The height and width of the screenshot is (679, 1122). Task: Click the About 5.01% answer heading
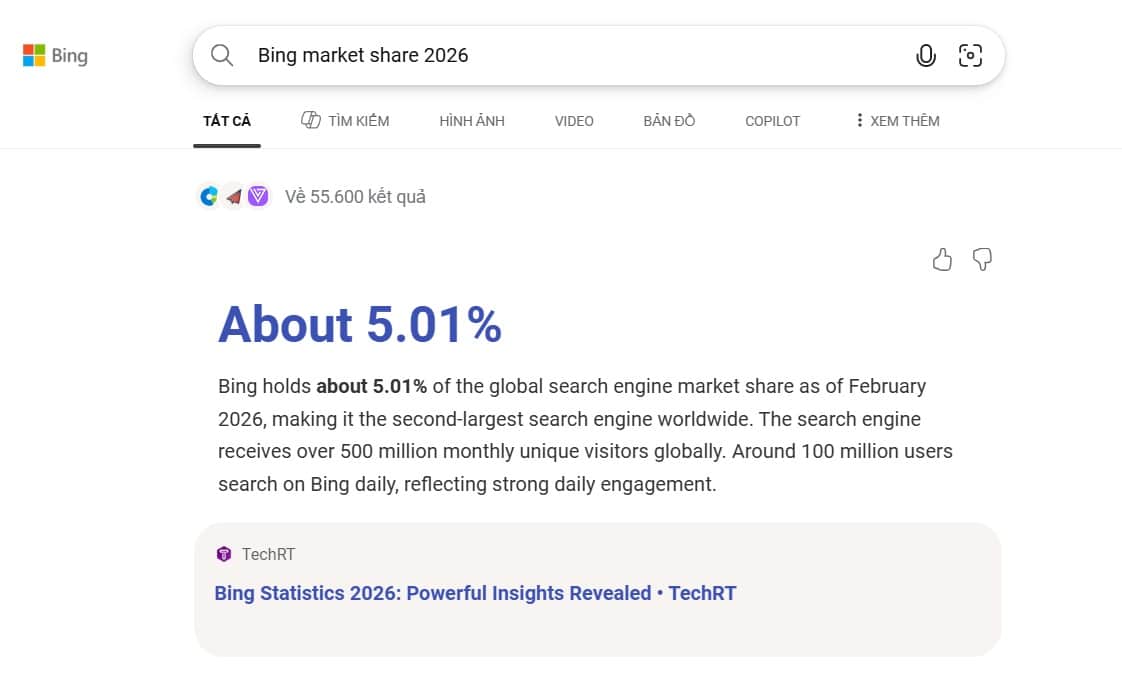click(360, 325)
